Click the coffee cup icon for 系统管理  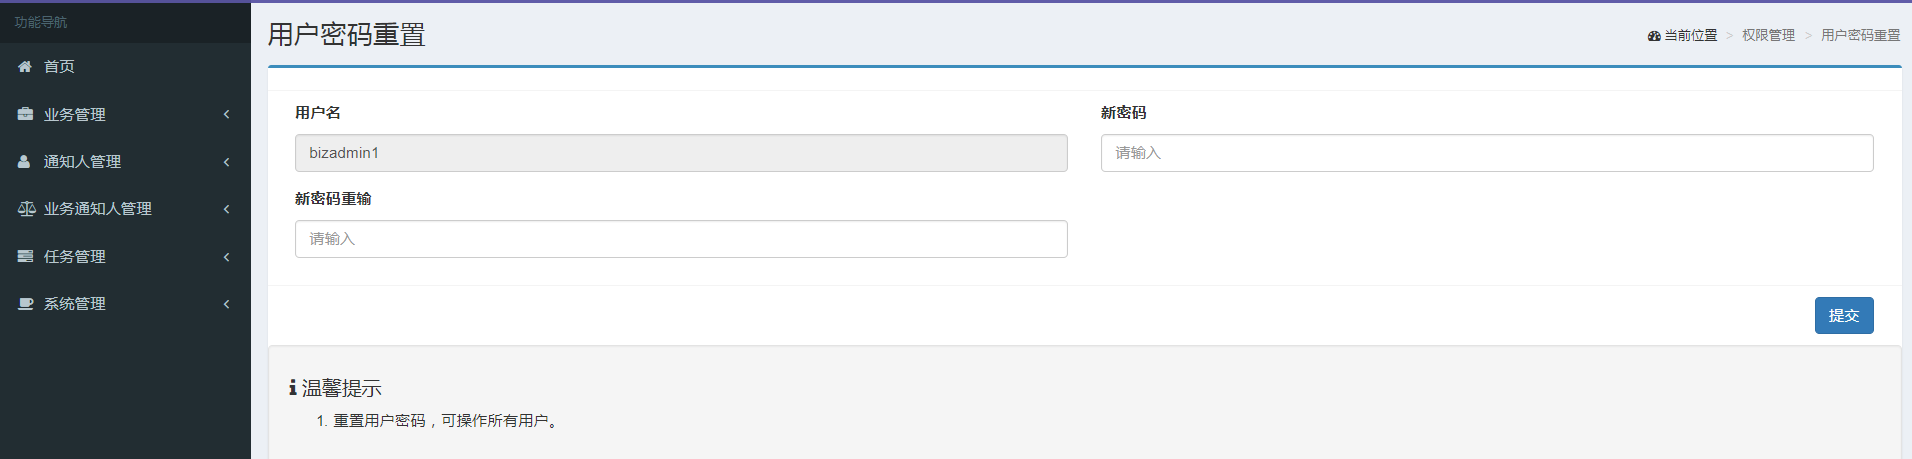[26, 304]
